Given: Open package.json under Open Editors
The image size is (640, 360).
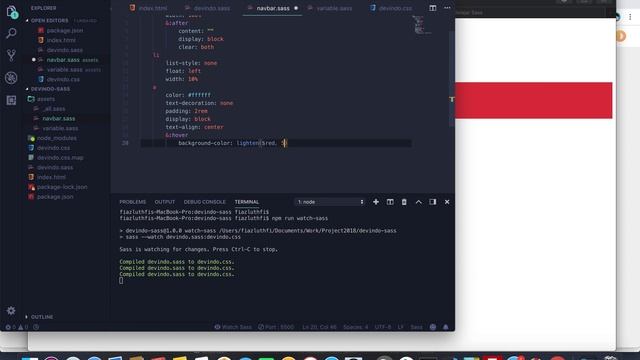Looking at the screenshot, I should pyautogui.click(x=64, y=31).
